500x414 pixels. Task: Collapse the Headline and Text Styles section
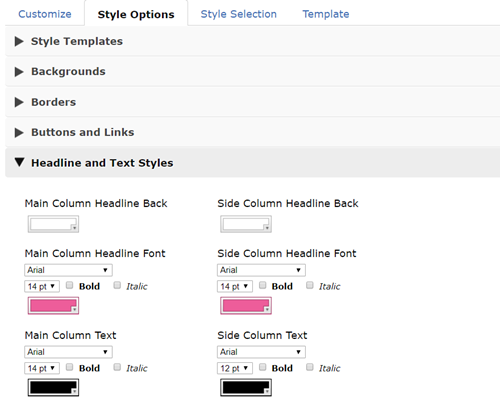pyautogui.click(x=252, y=163)
